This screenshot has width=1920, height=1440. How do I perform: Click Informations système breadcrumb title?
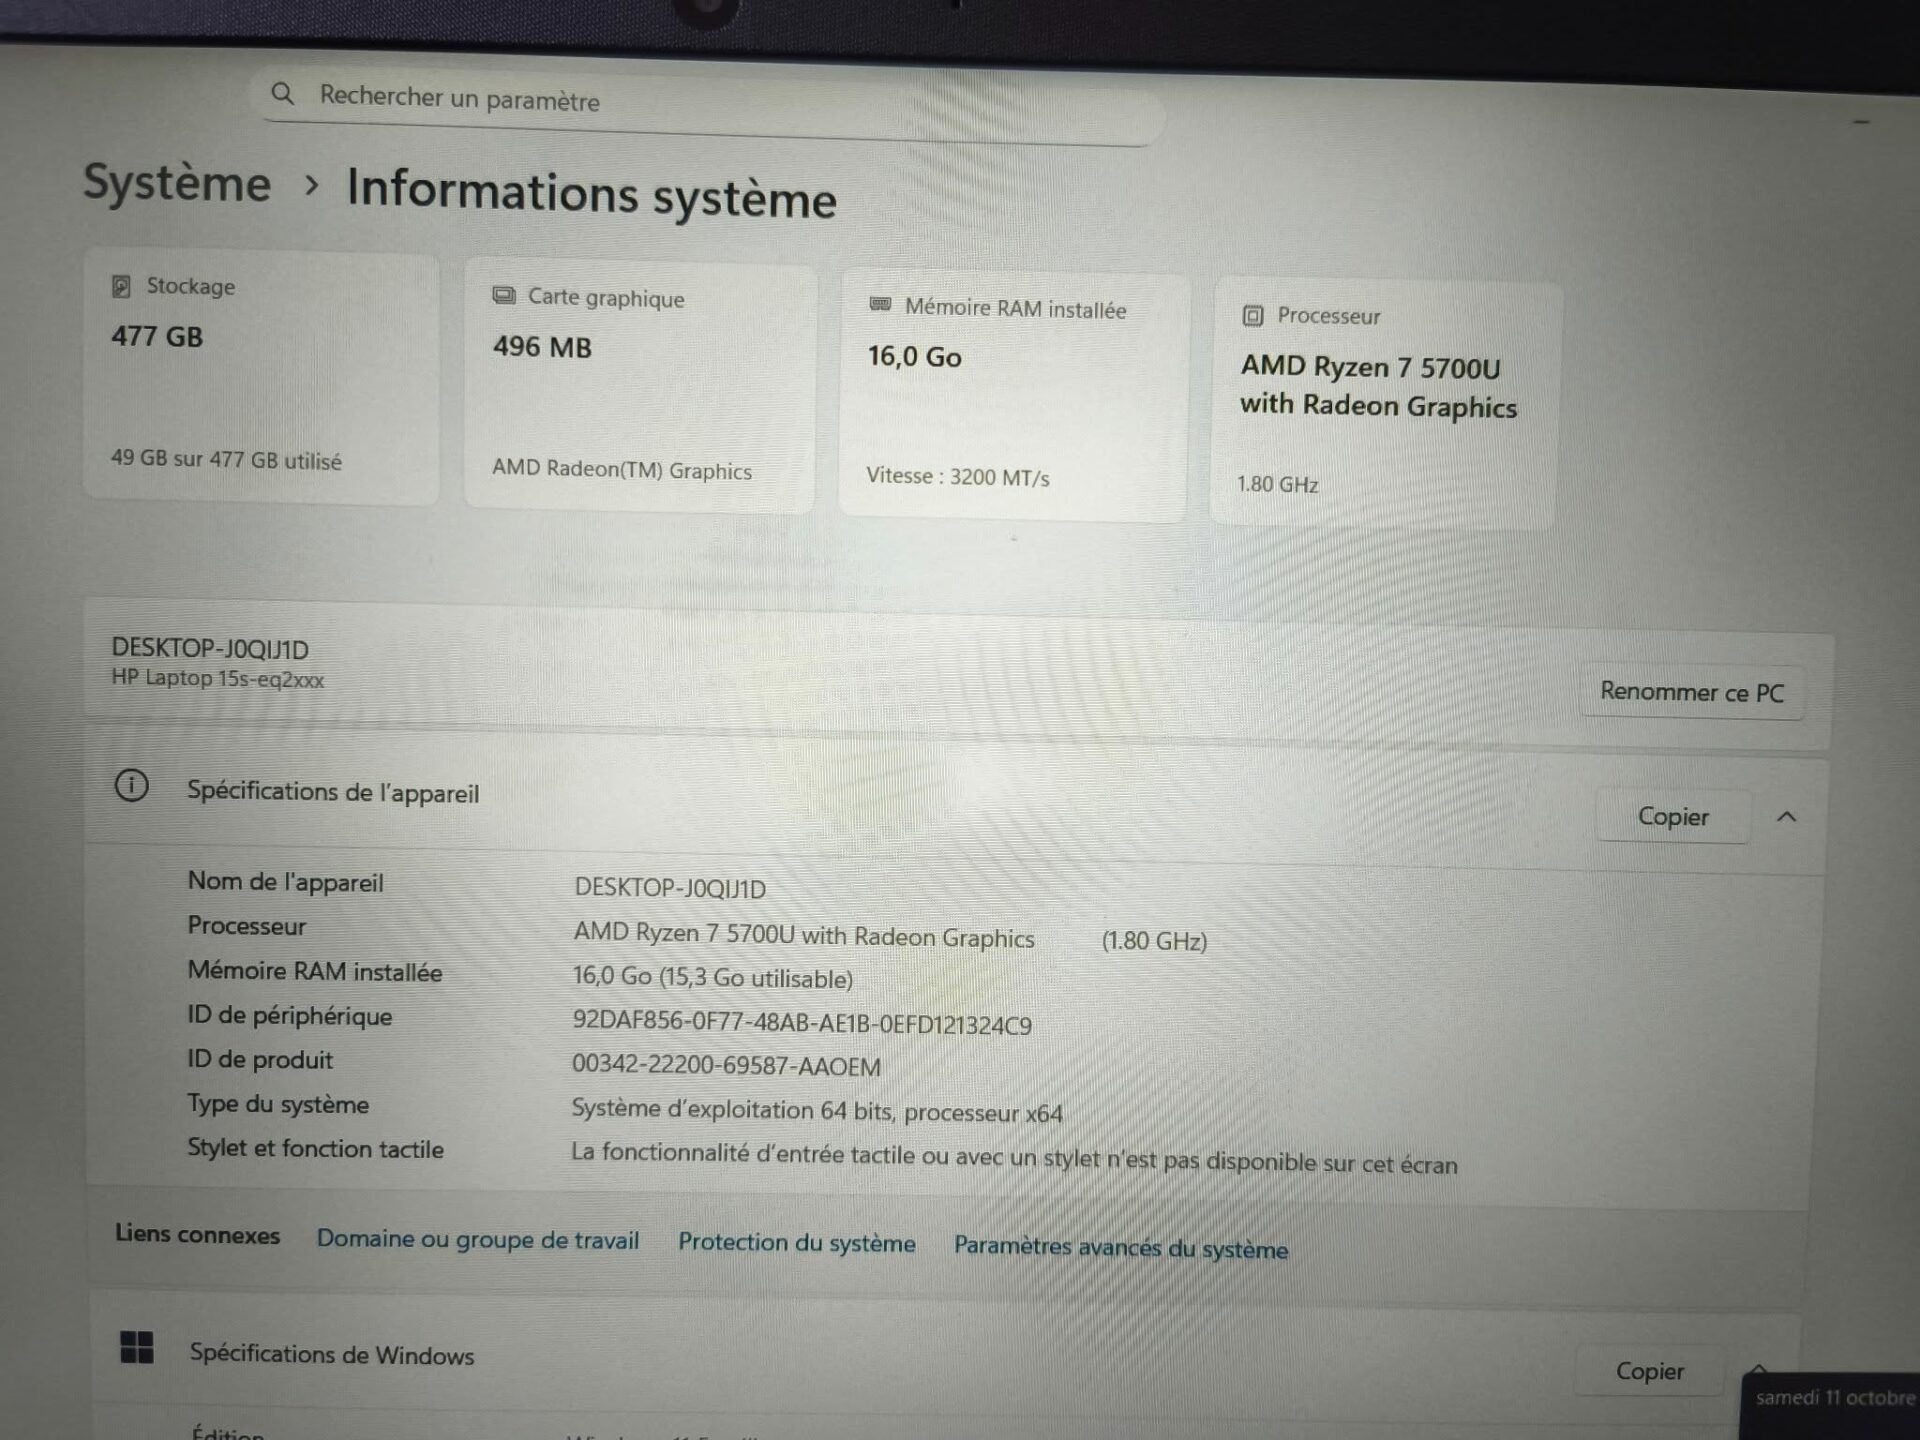[x=591, y=193]
